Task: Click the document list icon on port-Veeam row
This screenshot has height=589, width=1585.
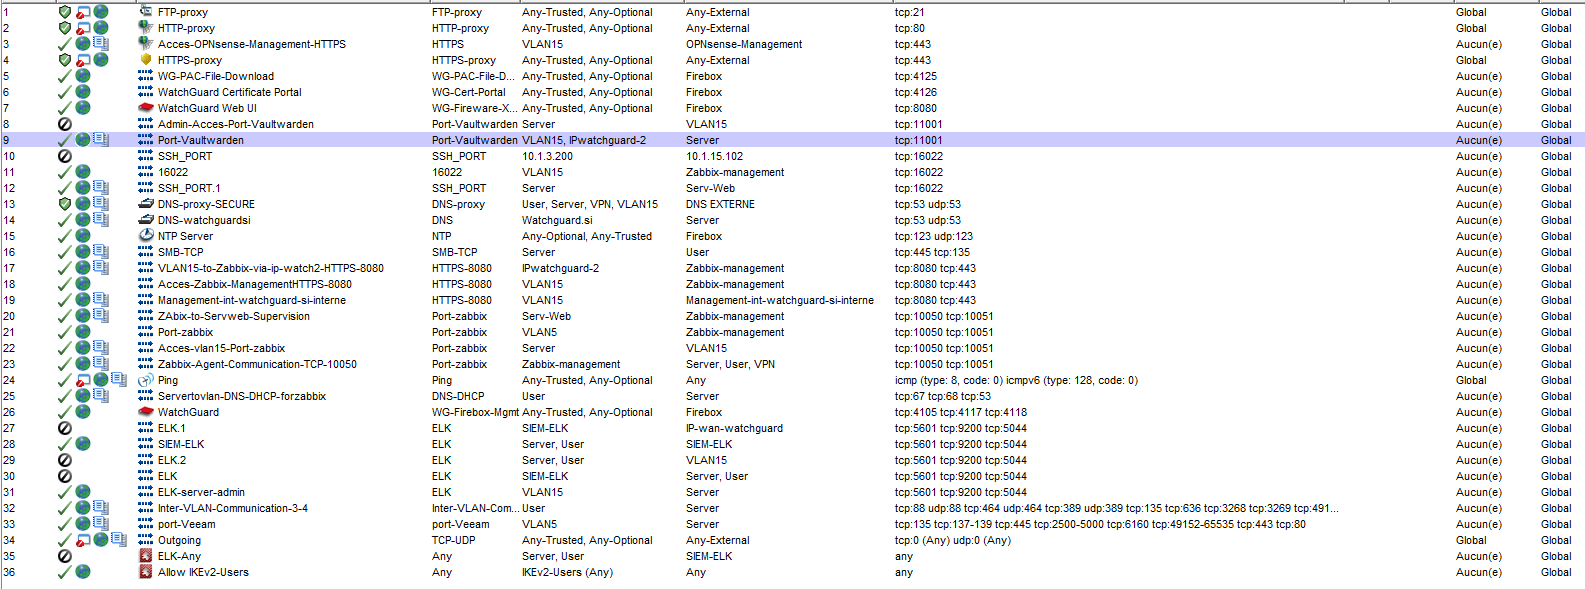Action: [101, 524]
